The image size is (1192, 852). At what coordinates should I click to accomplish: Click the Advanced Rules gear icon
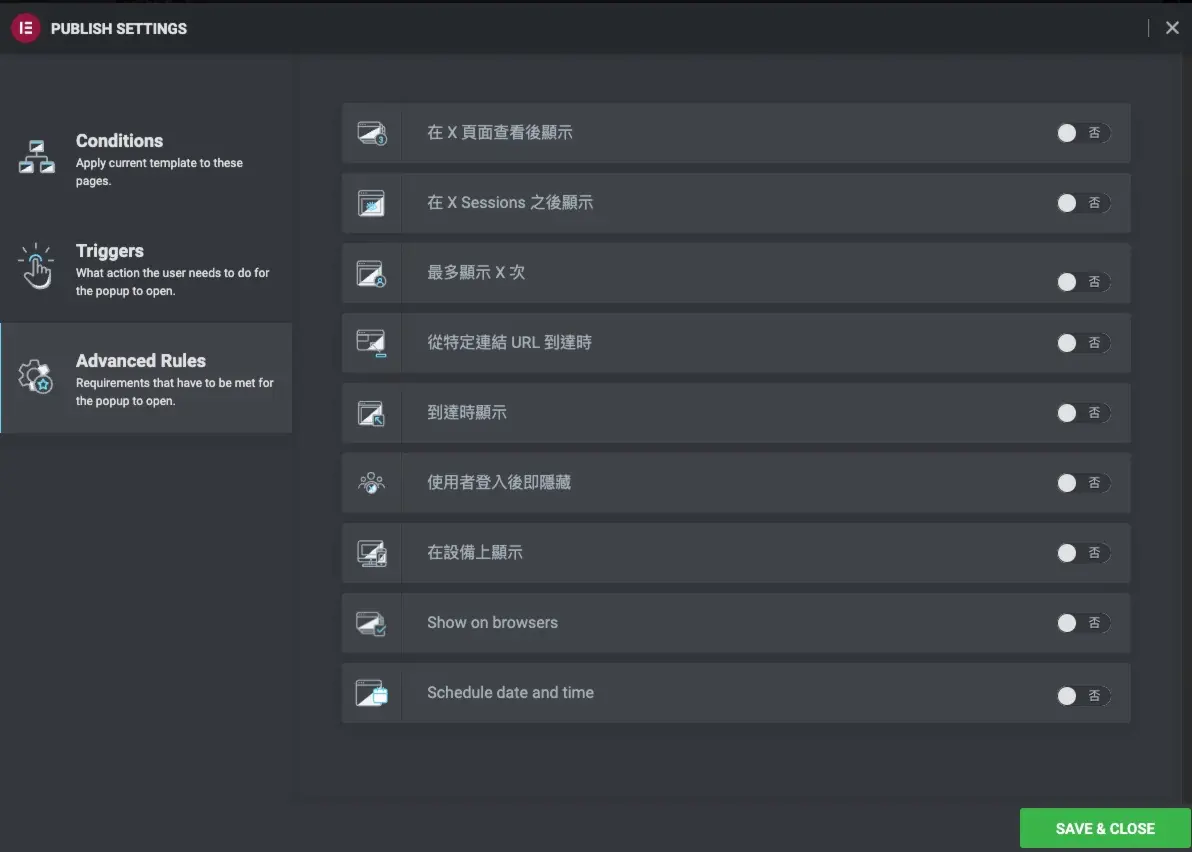[36, 376]
